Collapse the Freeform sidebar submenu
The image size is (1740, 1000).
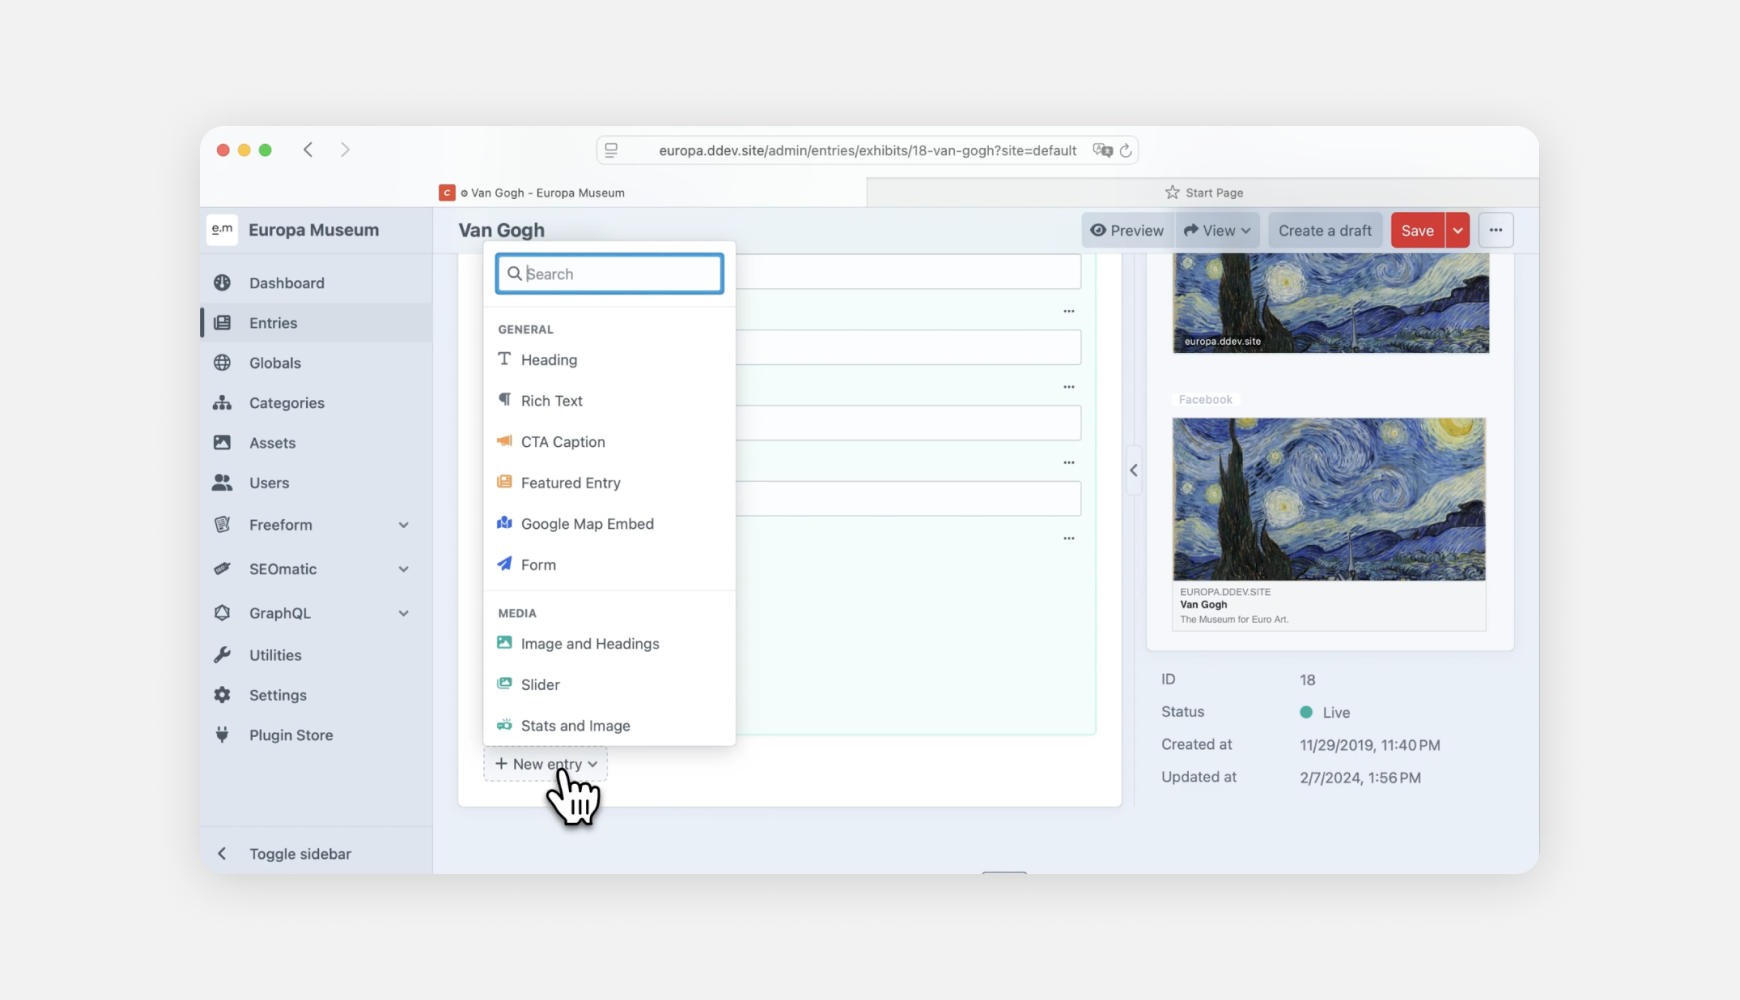click(x=404, y=524)
